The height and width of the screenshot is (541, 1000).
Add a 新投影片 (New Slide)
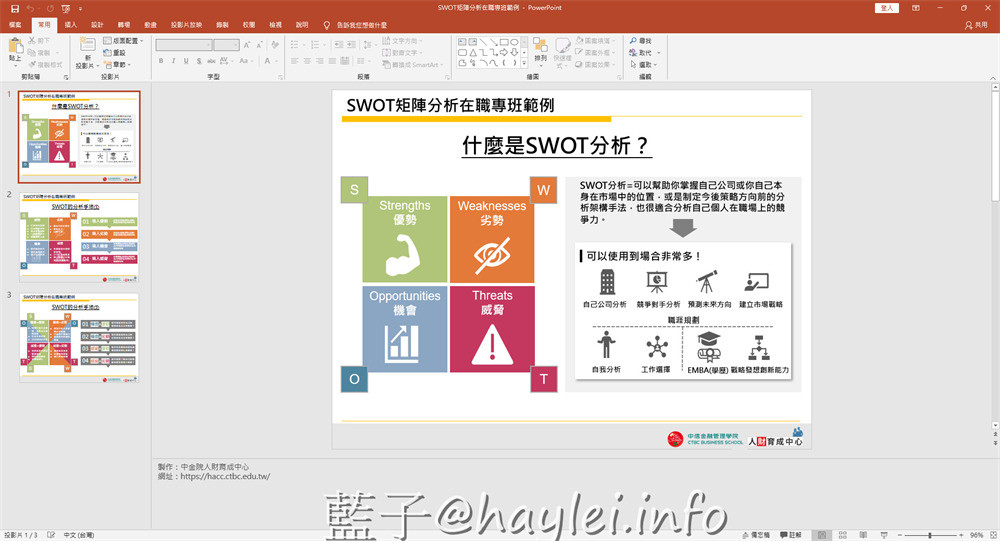(x=87, y=52)
